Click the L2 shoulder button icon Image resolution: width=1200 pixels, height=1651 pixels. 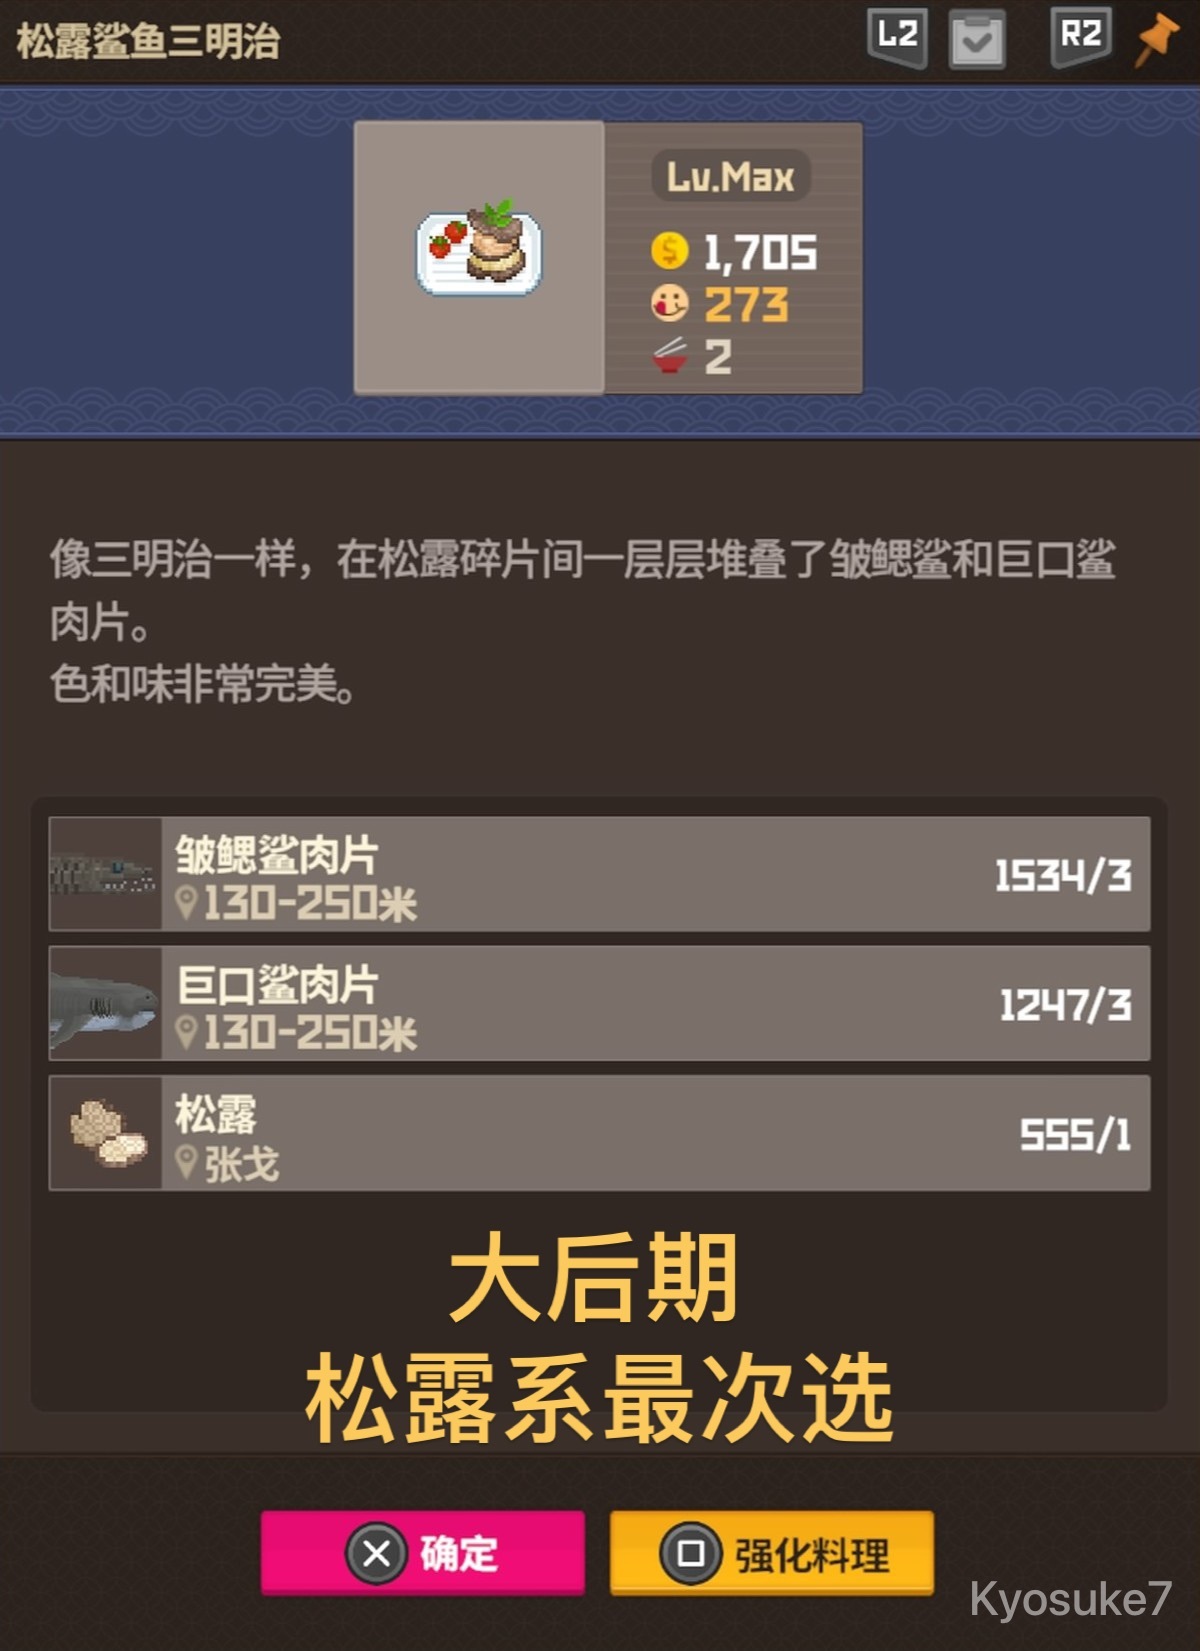coord(897,38)
